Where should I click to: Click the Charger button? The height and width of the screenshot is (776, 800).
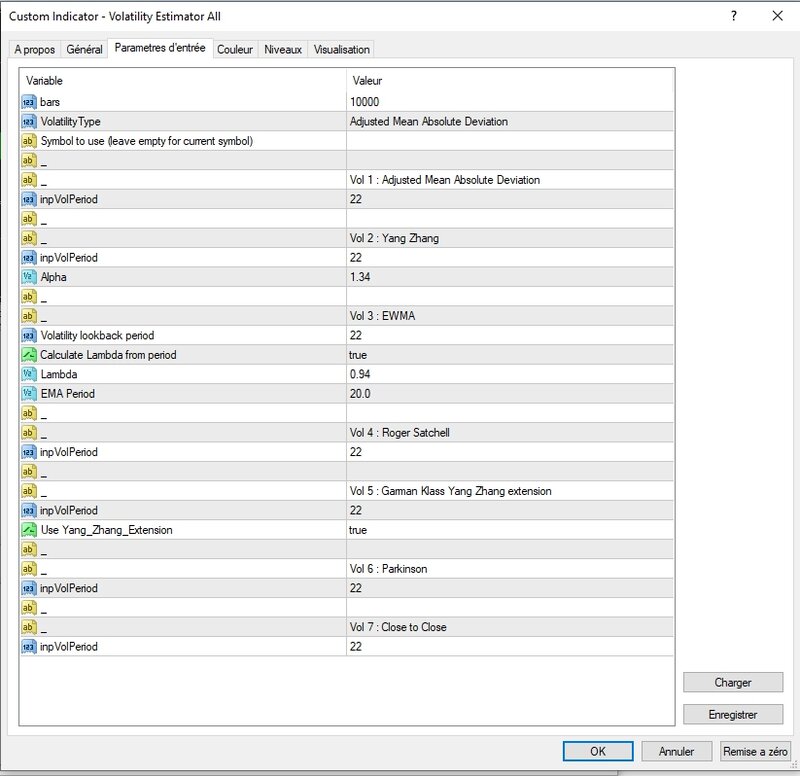click(733, 683)
